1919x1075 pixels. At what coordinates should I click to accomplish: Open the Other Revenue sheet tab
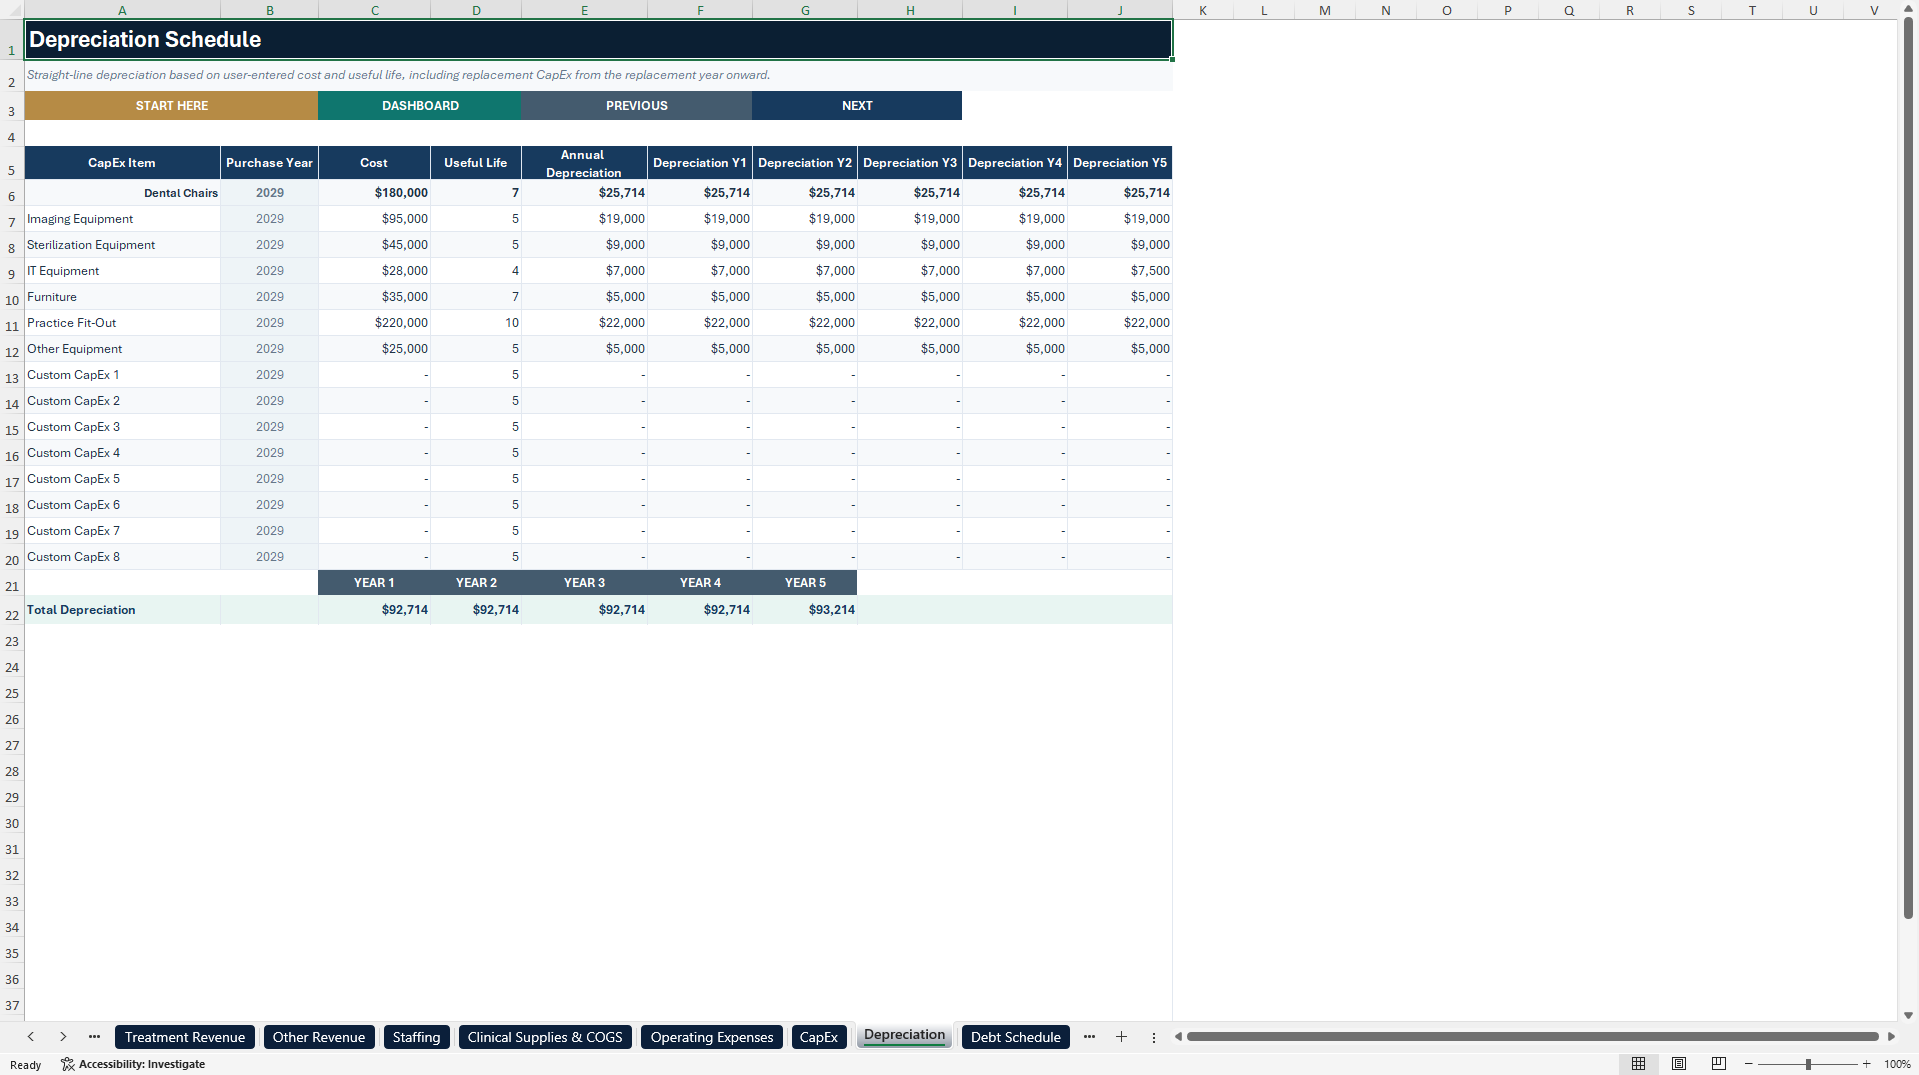[319, 1037]
